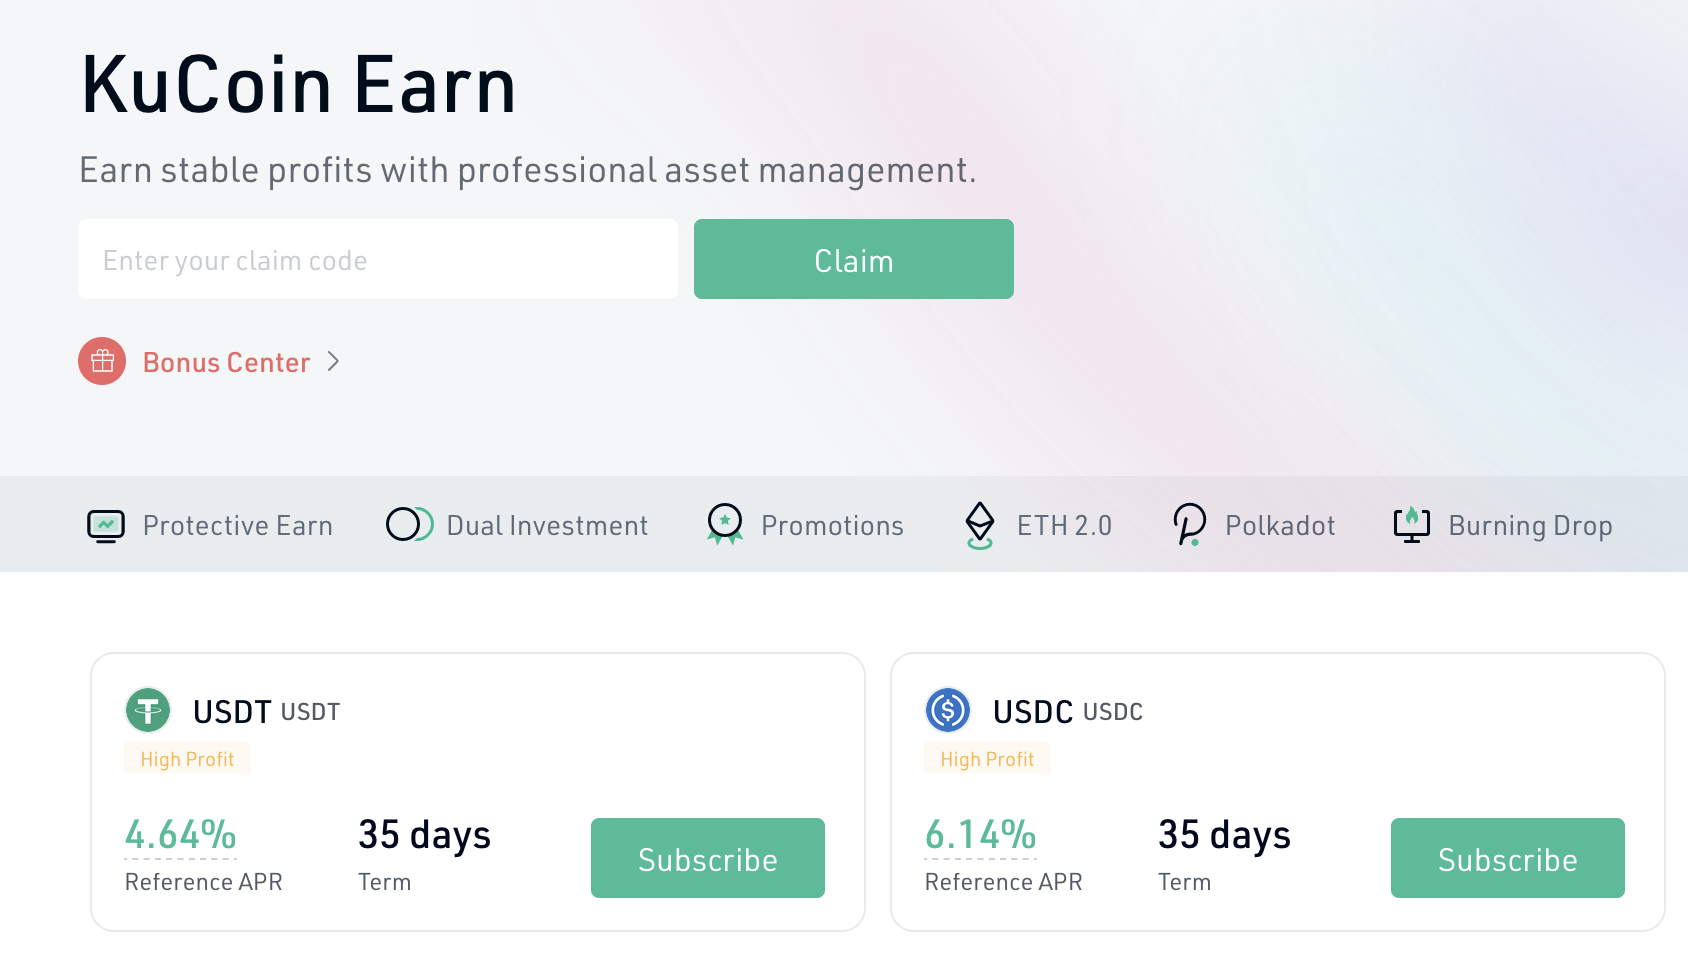Click the Burning Drop flame icon
This screenshot has width=1688, height=966.
tap(1412, 524)
